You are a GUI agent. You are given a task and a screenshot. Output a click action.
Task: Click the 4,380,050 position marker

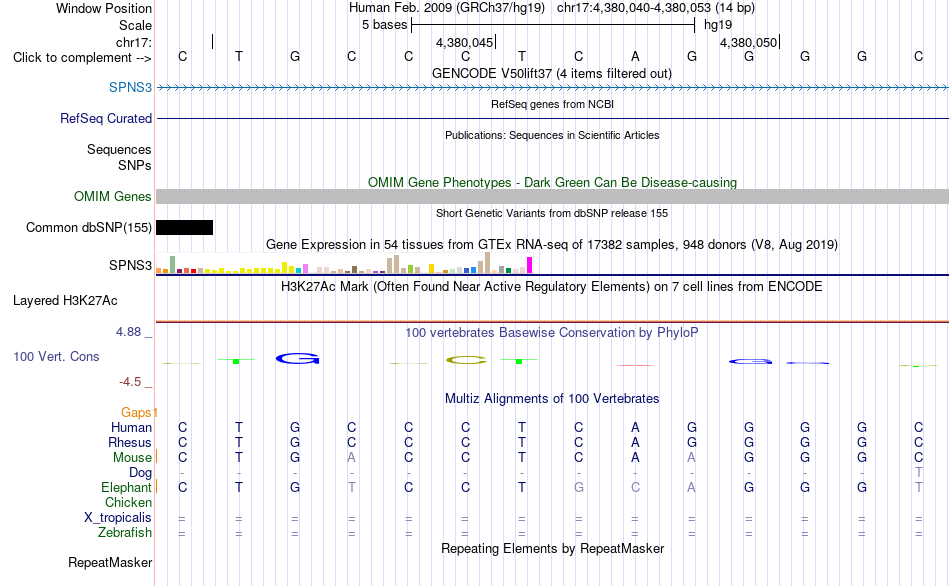pyautogui.click(x=748, y=42)
